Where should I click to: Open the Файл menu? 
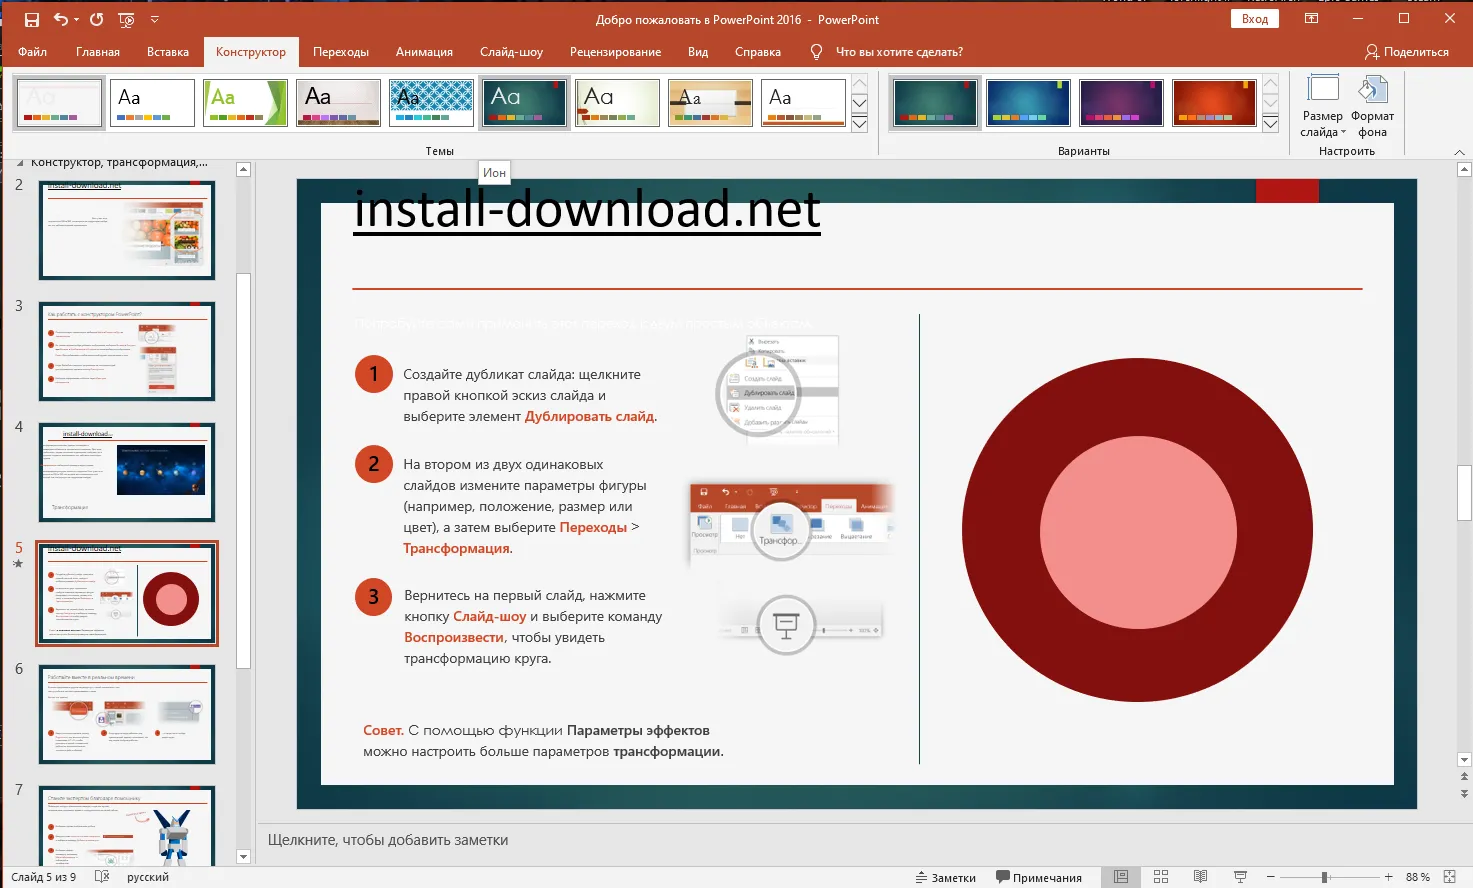point(32,52)
